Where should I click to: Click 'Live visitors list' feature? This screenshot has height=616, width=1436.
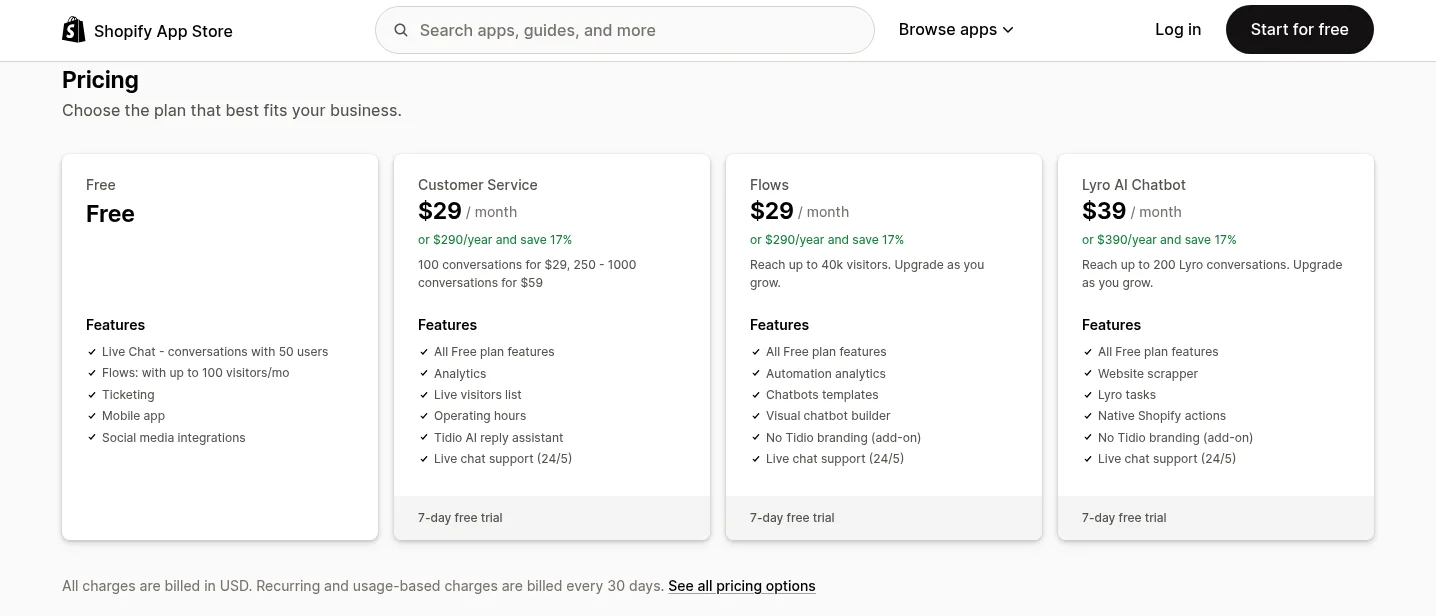click(478, 395)
